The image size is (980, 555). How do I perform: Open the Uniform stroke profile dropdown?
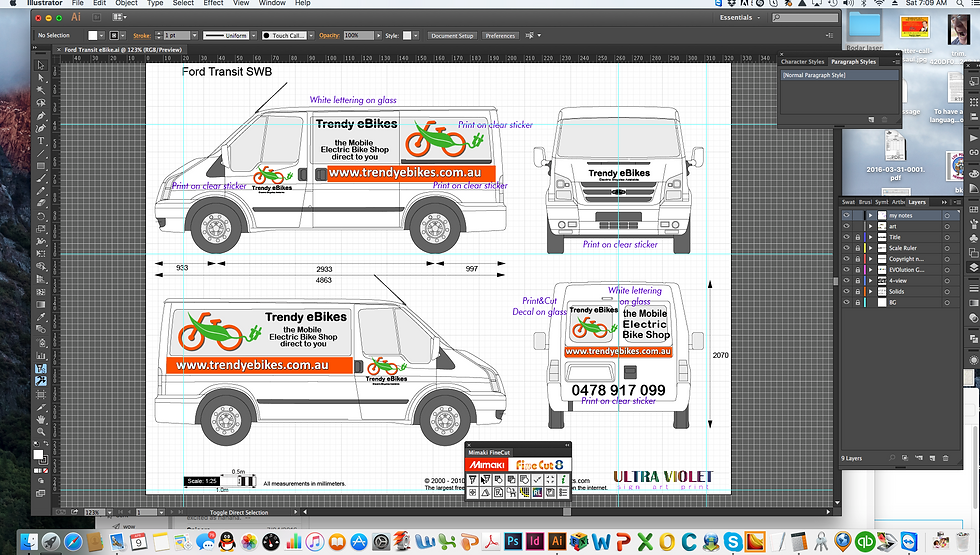click(x=254, y=36)
